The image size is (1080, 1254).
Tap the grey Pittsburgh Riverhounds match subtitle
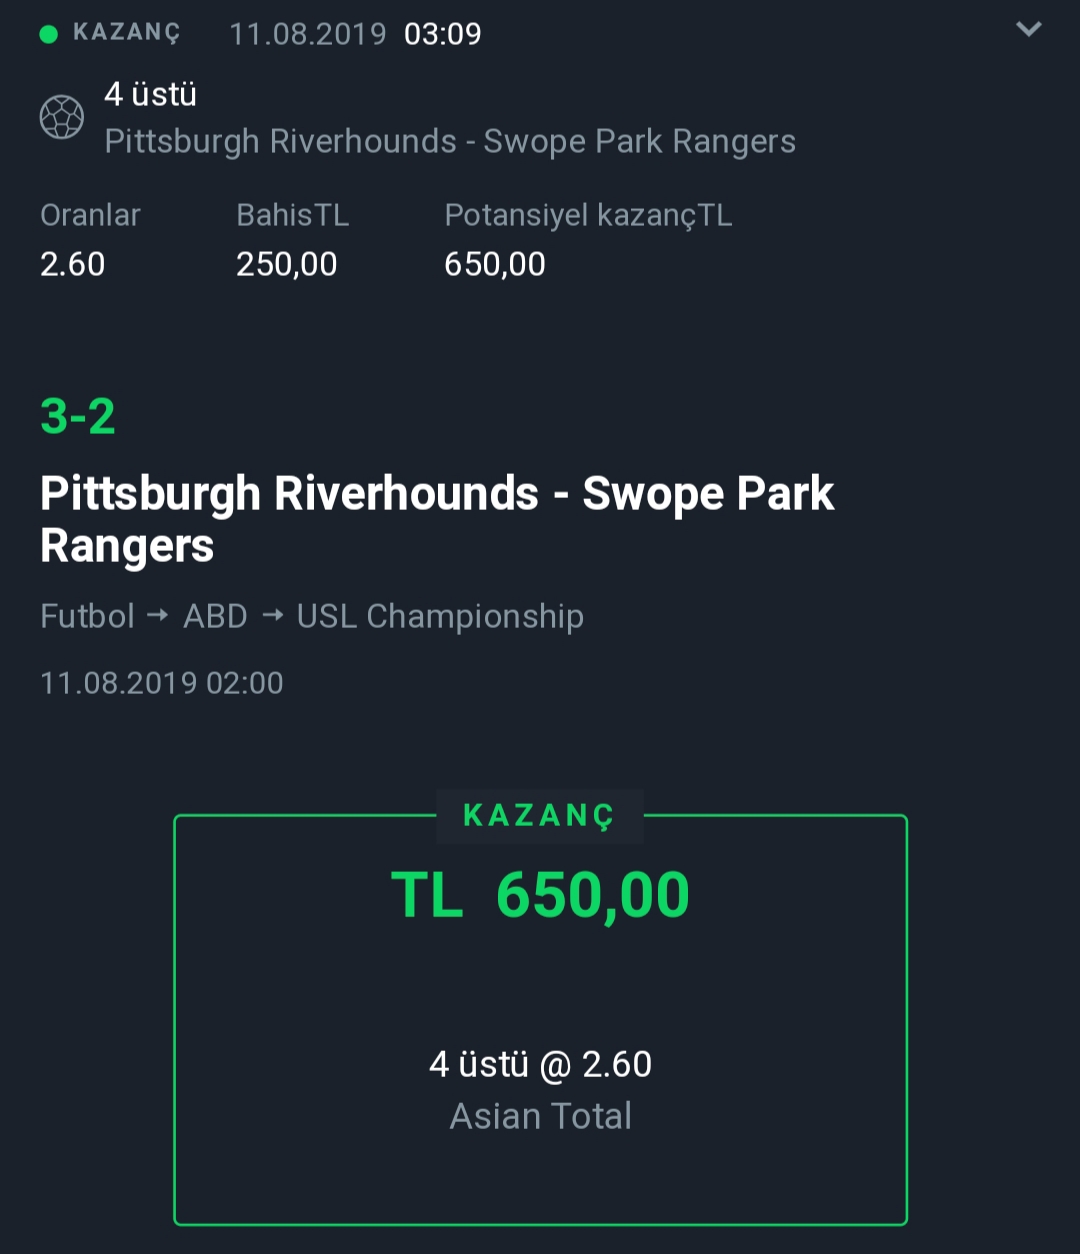(x=450, y=142)
